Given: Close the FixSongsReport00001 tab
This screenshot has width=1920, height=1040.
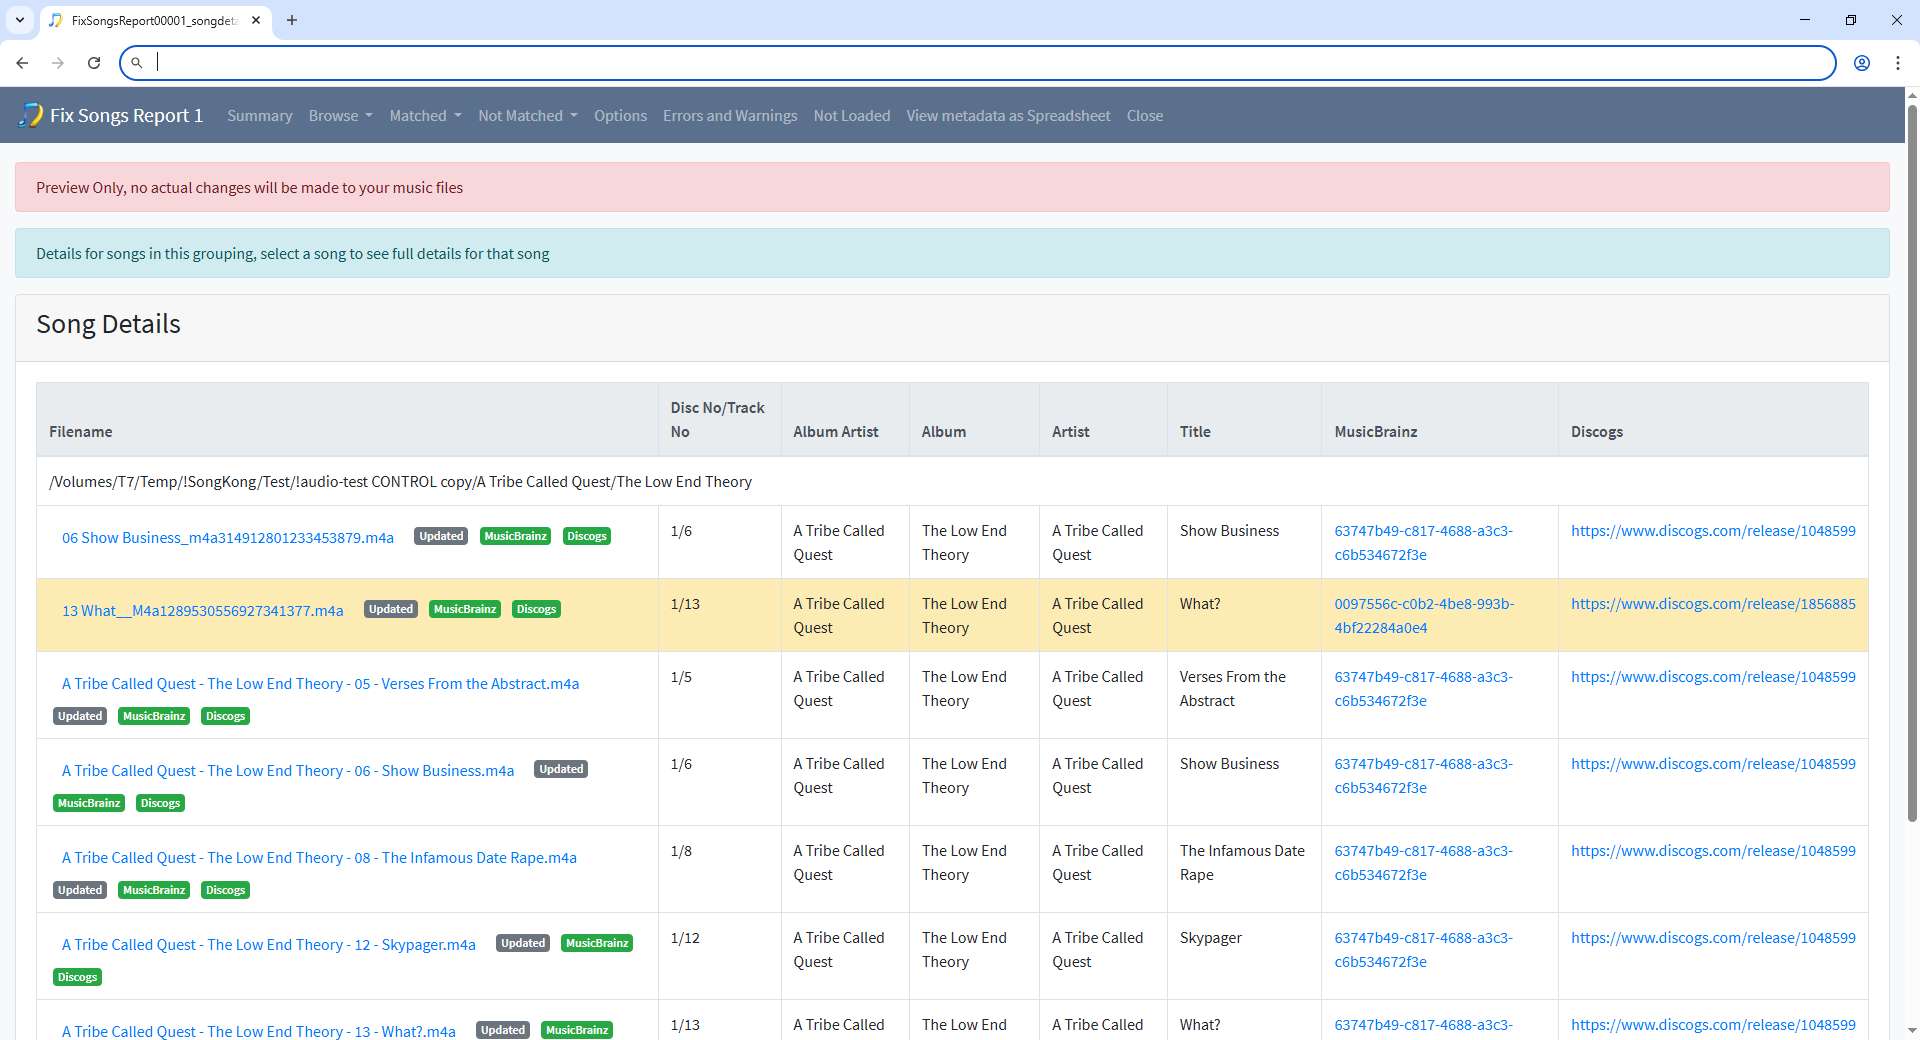Looking at the screenshot, I should 256,20.
